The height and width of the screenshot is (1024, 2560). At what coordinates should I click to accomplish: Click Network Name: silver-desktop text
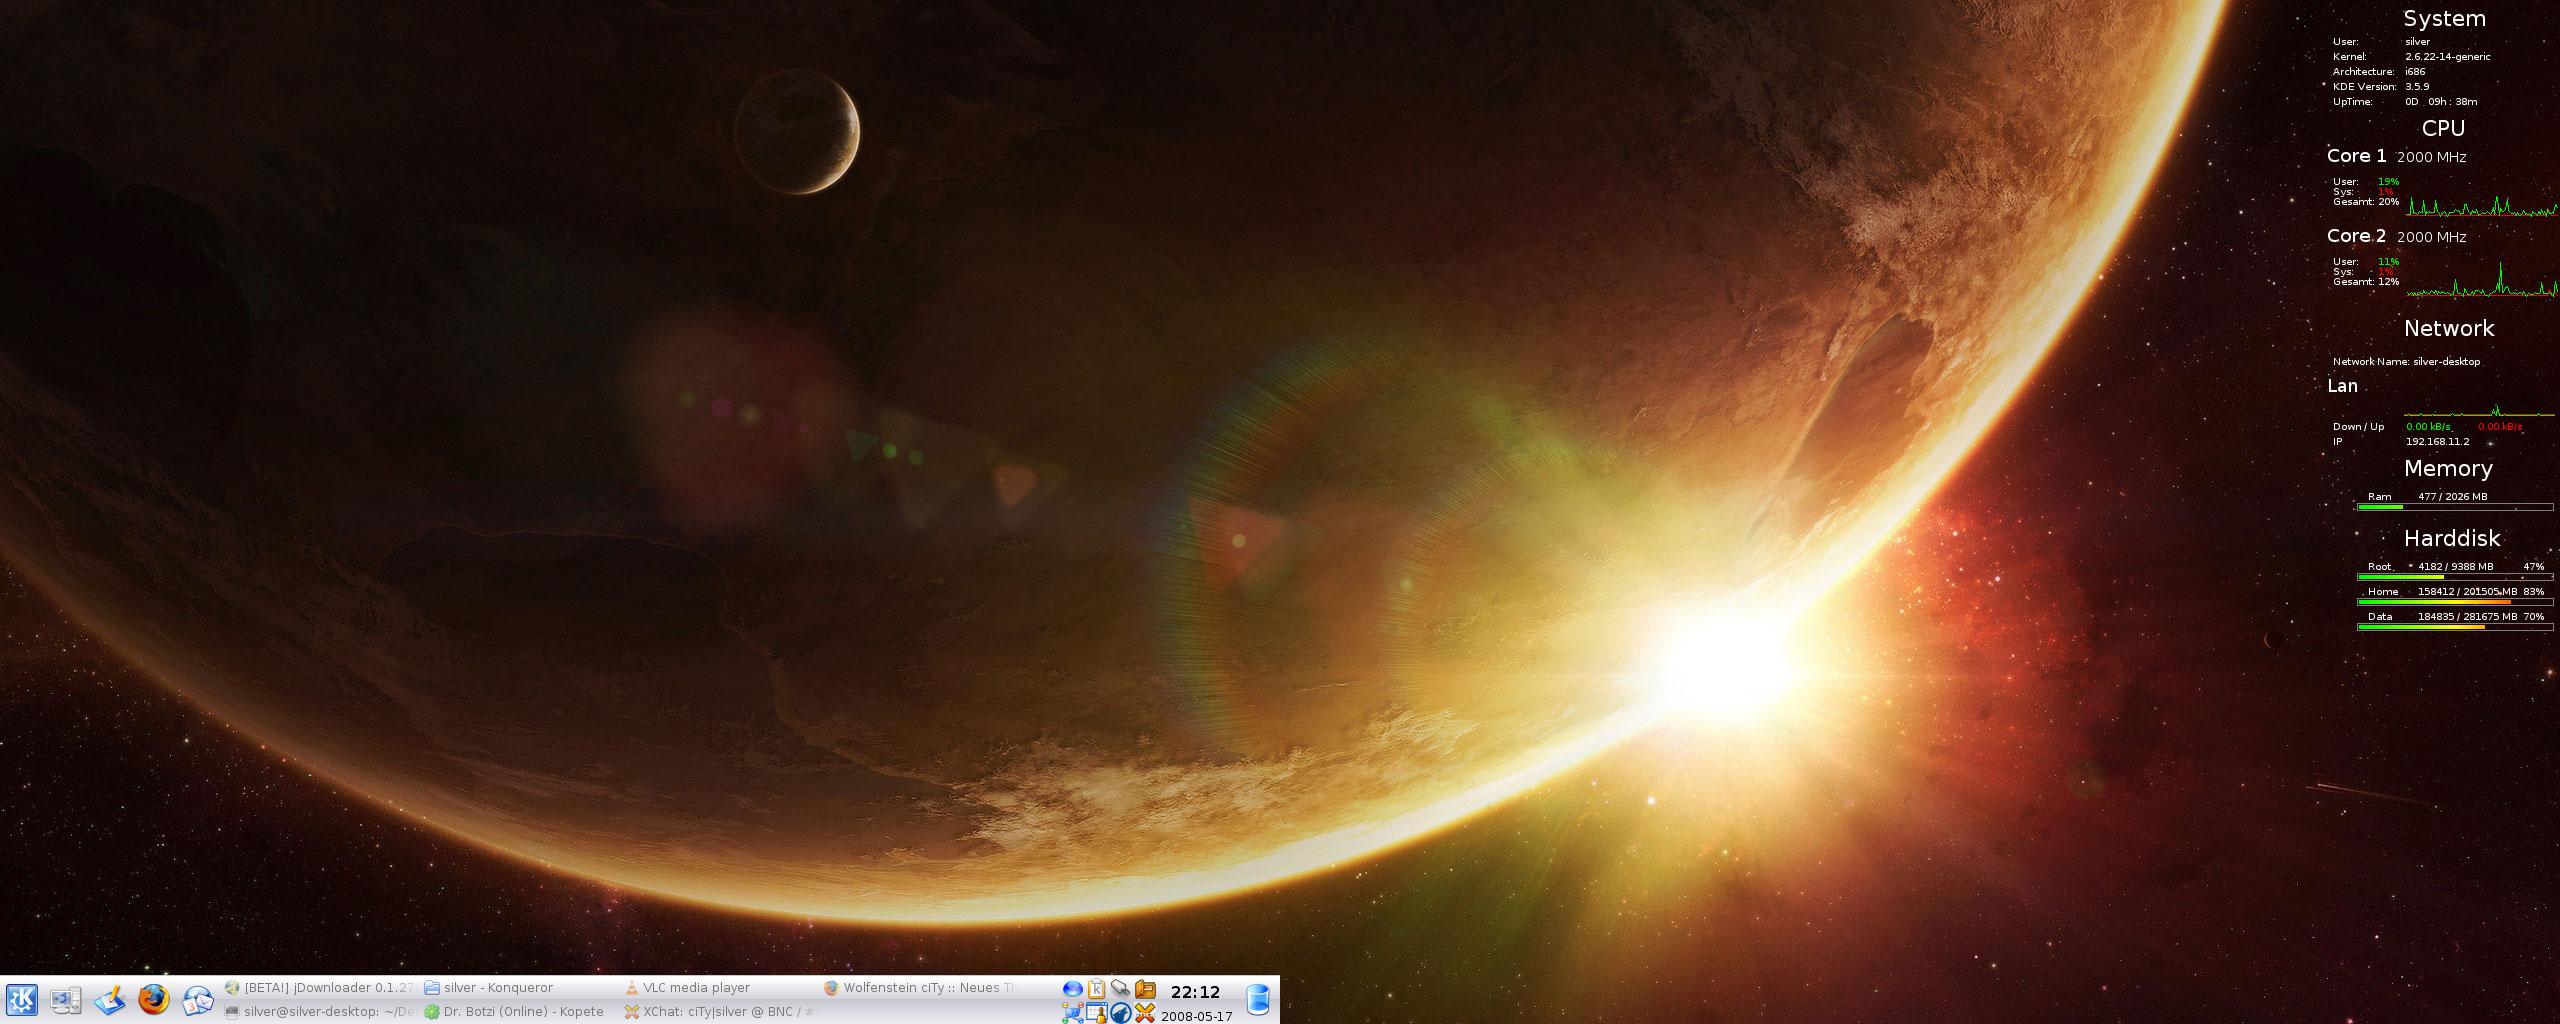point(2406,362)
